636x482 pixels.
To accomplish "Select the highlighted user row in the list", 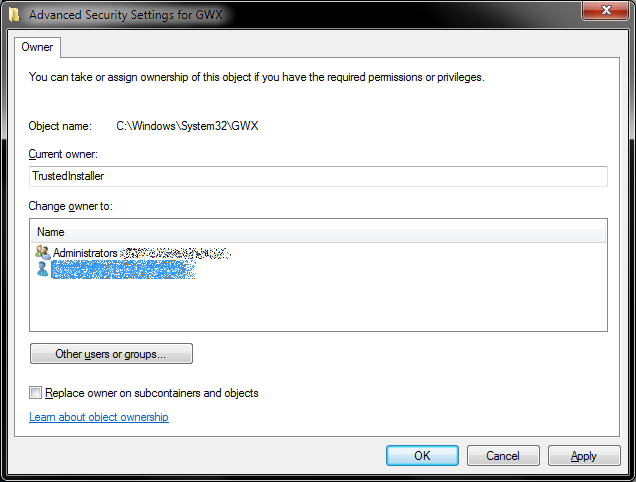I will [120, 270].
